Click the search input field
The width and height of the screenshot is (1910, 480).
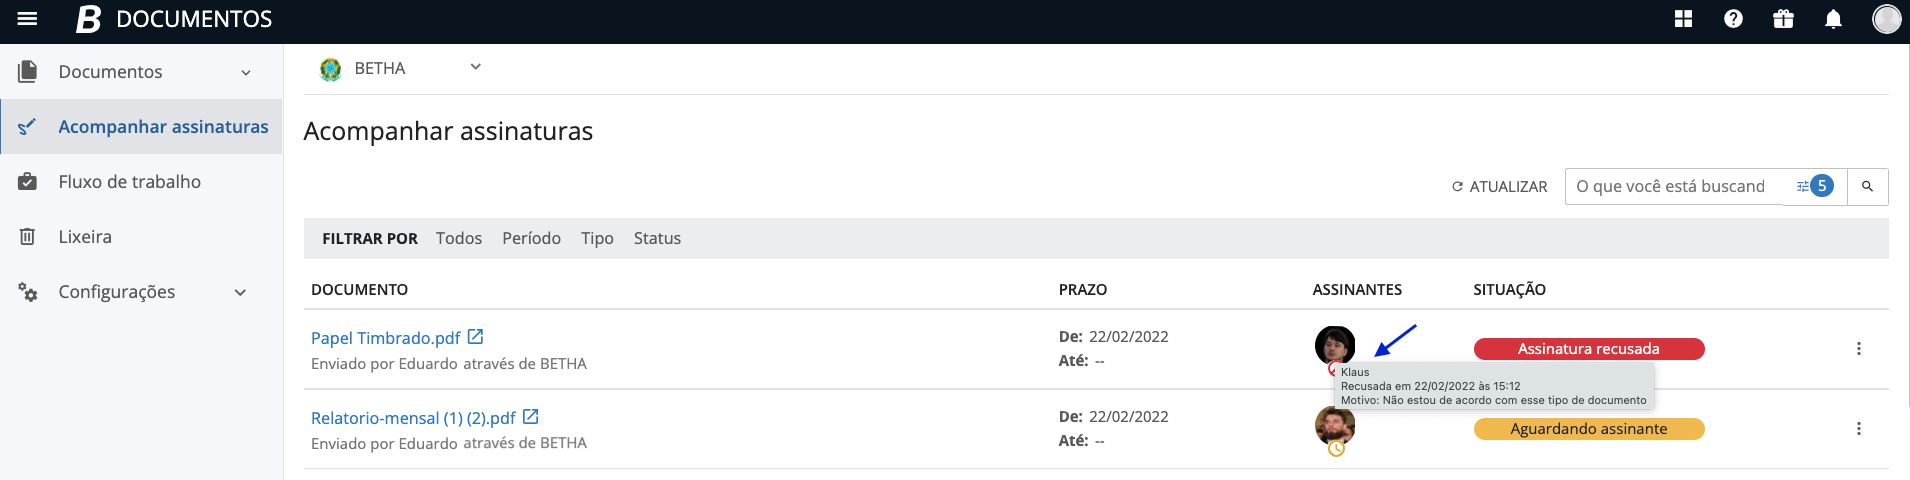pos(1672,186)
